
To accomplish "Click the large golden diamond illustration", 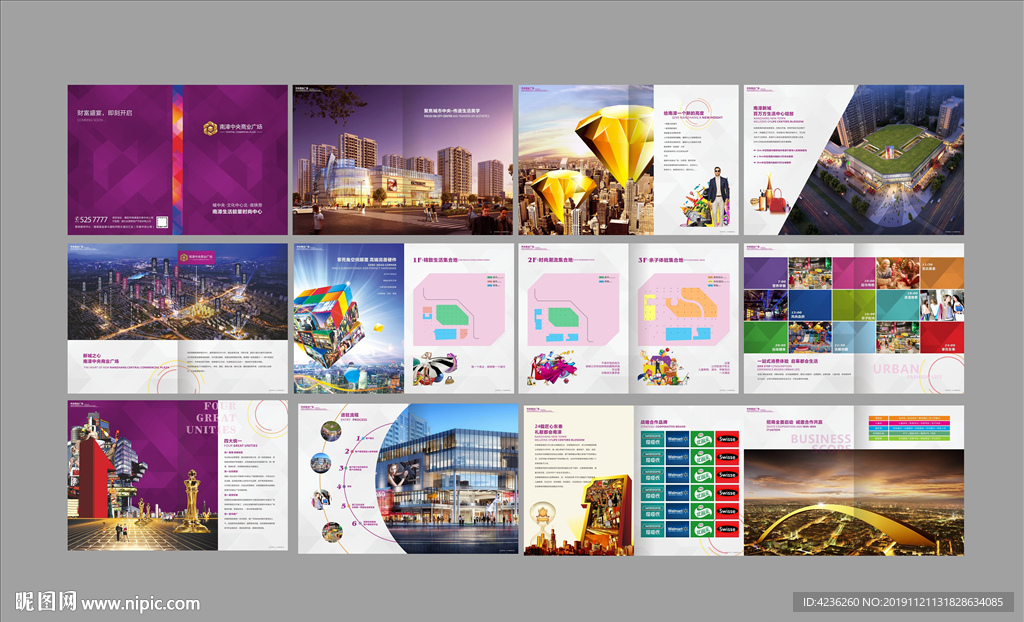I will (615, 144).
